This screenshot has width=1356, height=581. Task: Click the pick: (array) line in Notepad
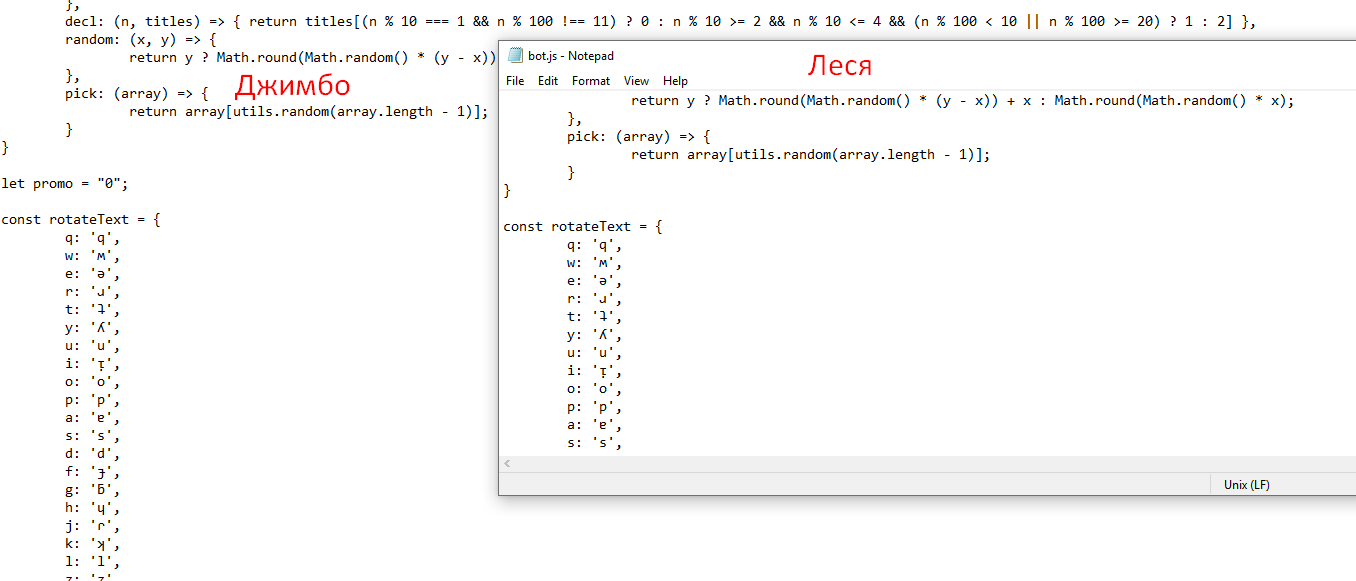pyautogui.click(x=637, y=136)
